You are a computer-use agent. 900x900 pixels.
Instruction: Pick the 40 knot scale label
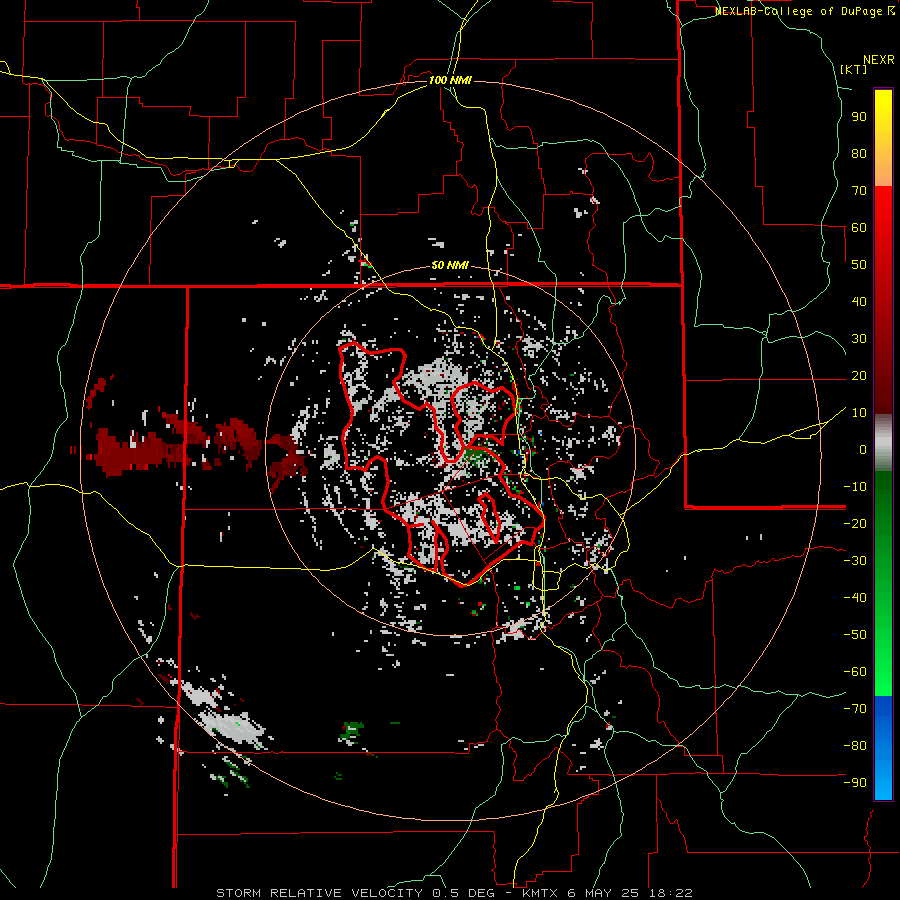pyautogui.click(x=859, y=301)
